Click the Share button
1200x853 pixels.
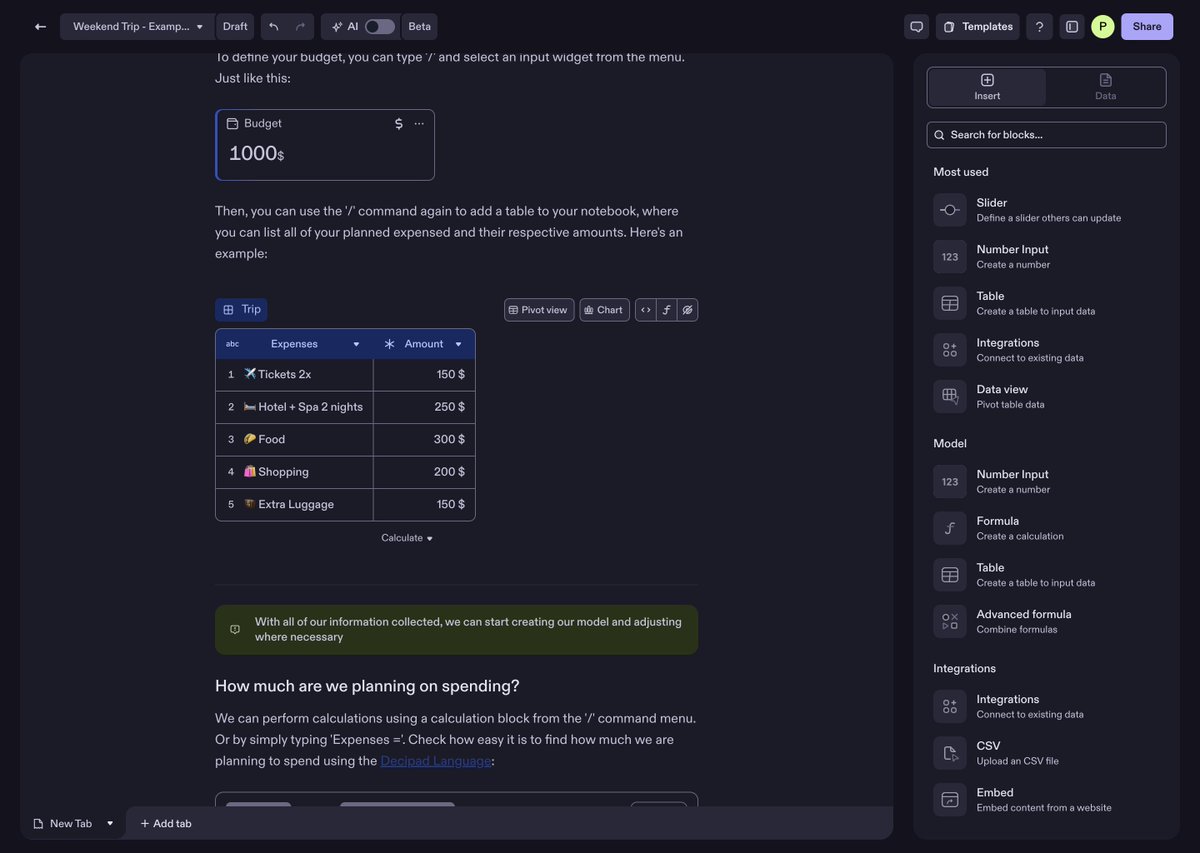[1147, 27]
